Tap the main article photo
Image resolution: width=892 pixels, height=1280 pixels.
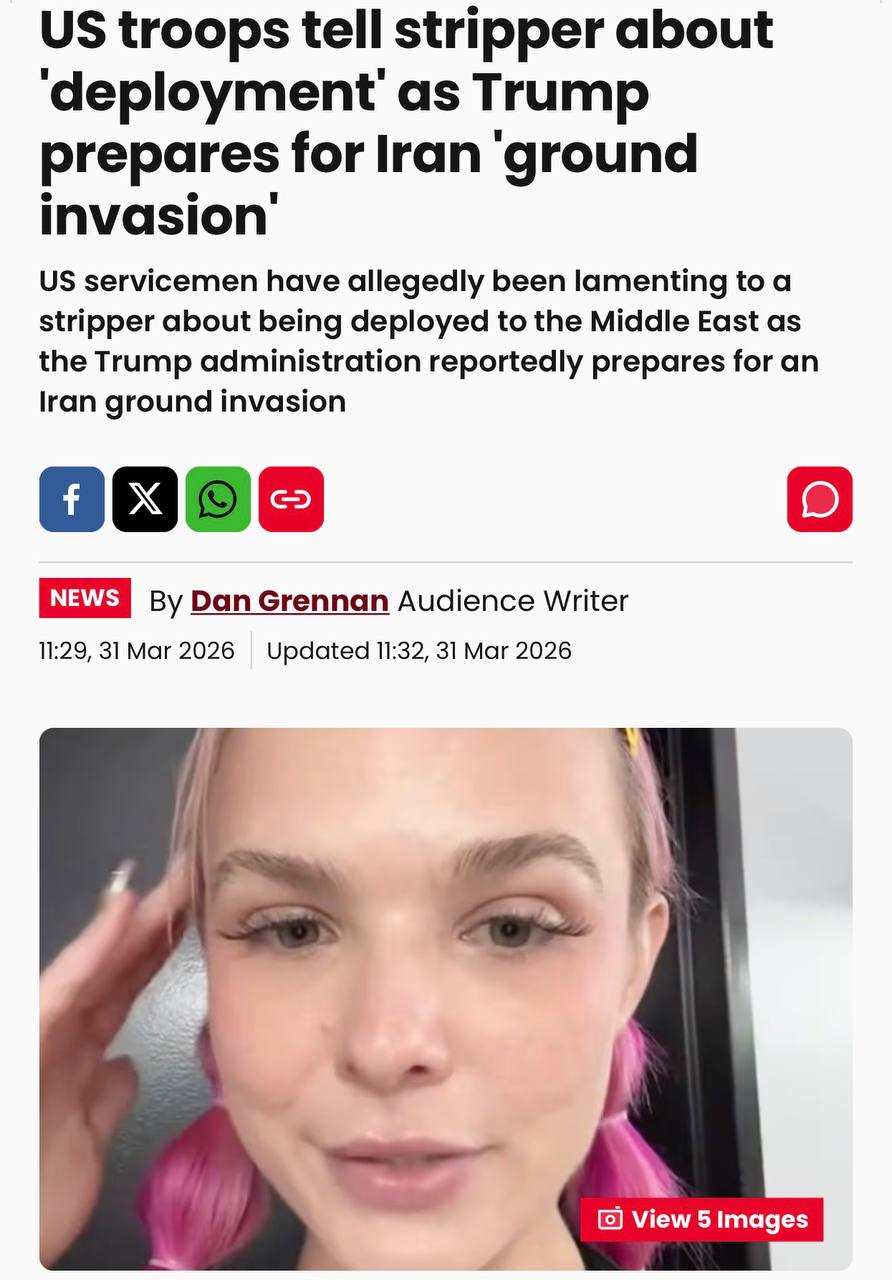(x=446, y=998)
